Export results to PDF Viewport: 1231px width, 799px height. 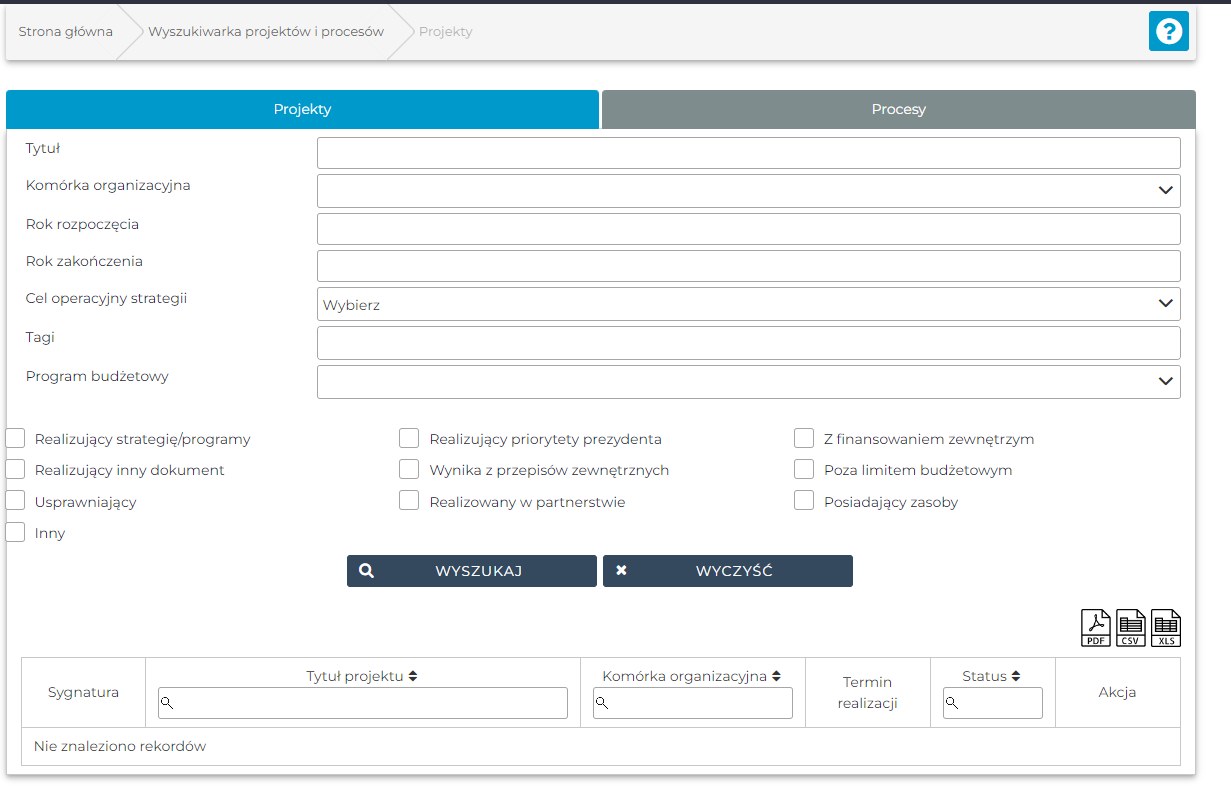tap(1096, 628)
